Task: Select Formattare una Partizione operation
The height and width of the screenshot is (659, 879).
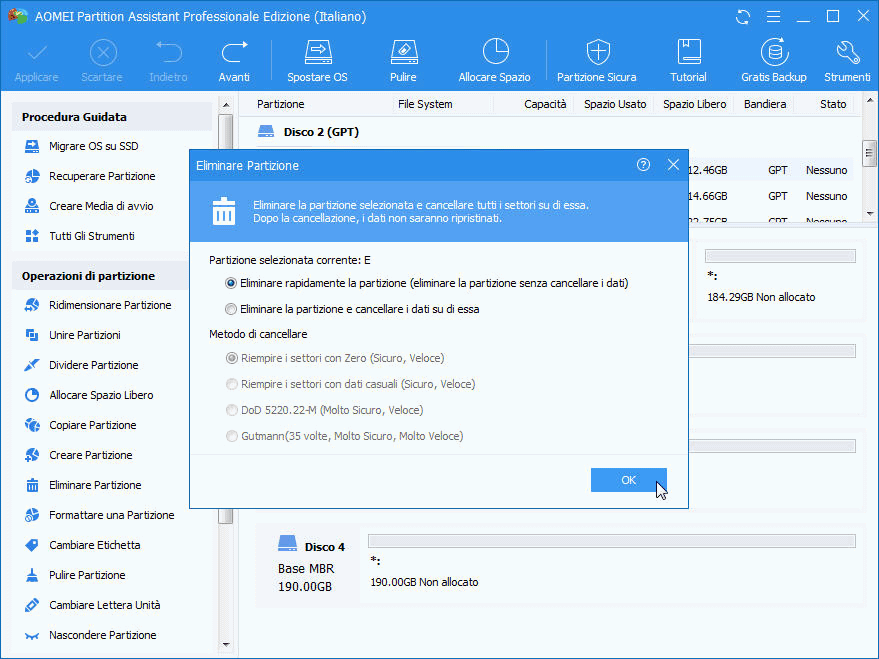Action: [x=100, y=515]
